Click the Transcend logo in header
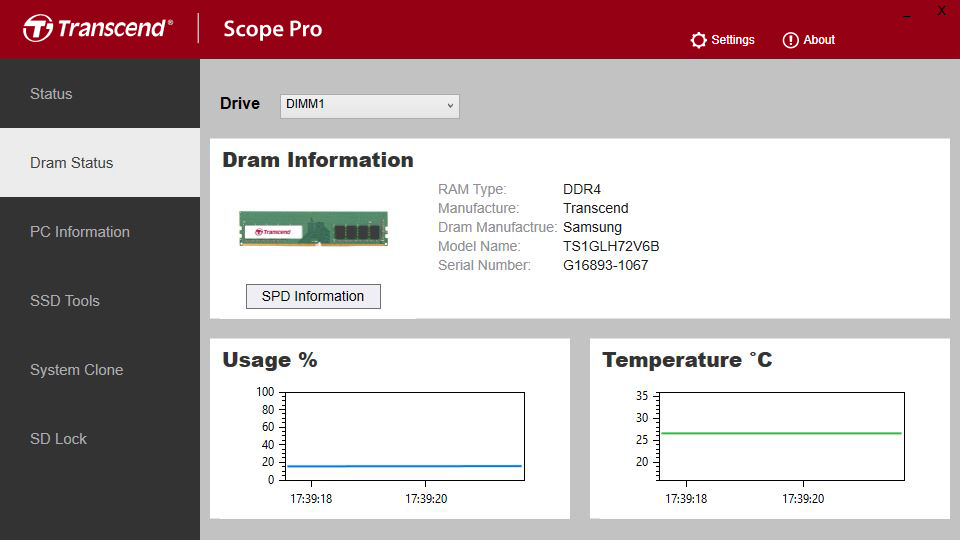The height and width of the screenshot is (540, 960). point(98,28)
